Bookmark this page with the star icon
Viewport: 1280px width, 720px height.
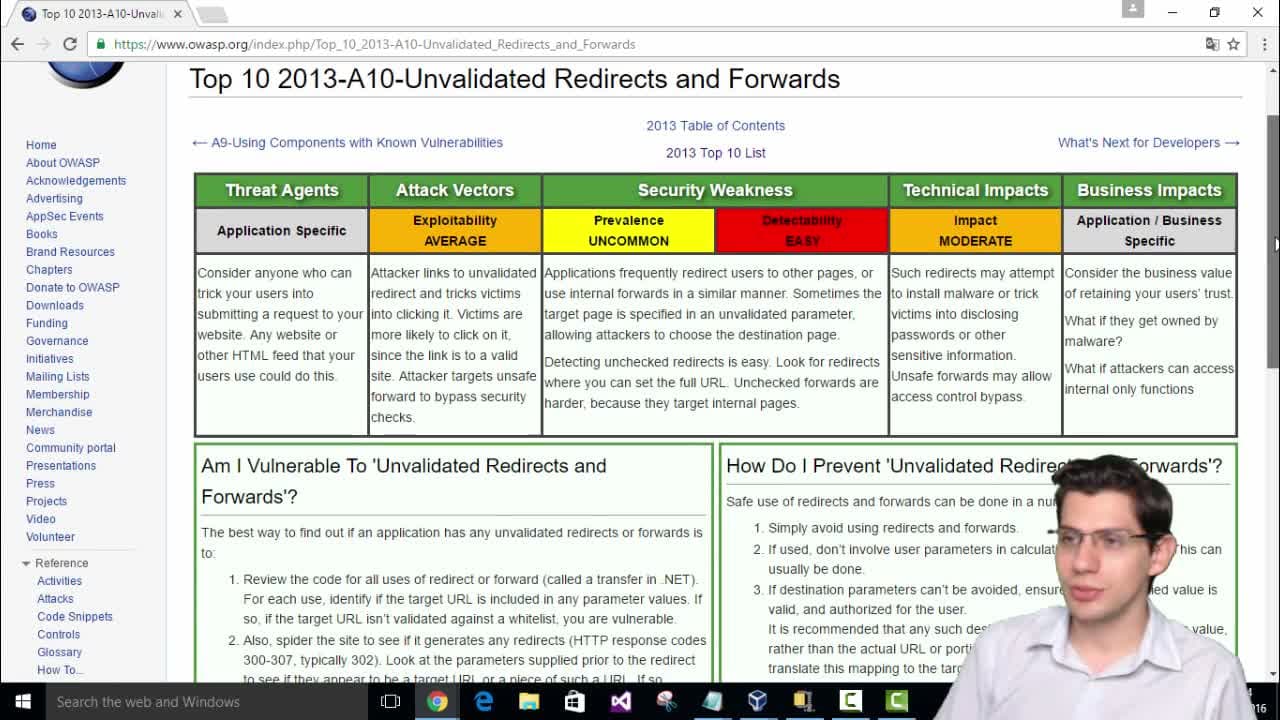point(1234,44)
